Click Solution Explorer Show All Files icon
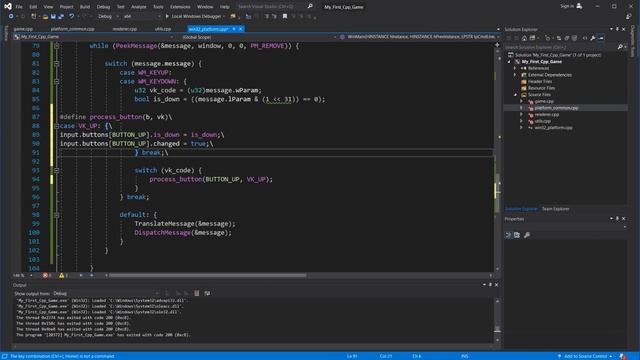This screenshot has width=640, height=360. point(574,38)
